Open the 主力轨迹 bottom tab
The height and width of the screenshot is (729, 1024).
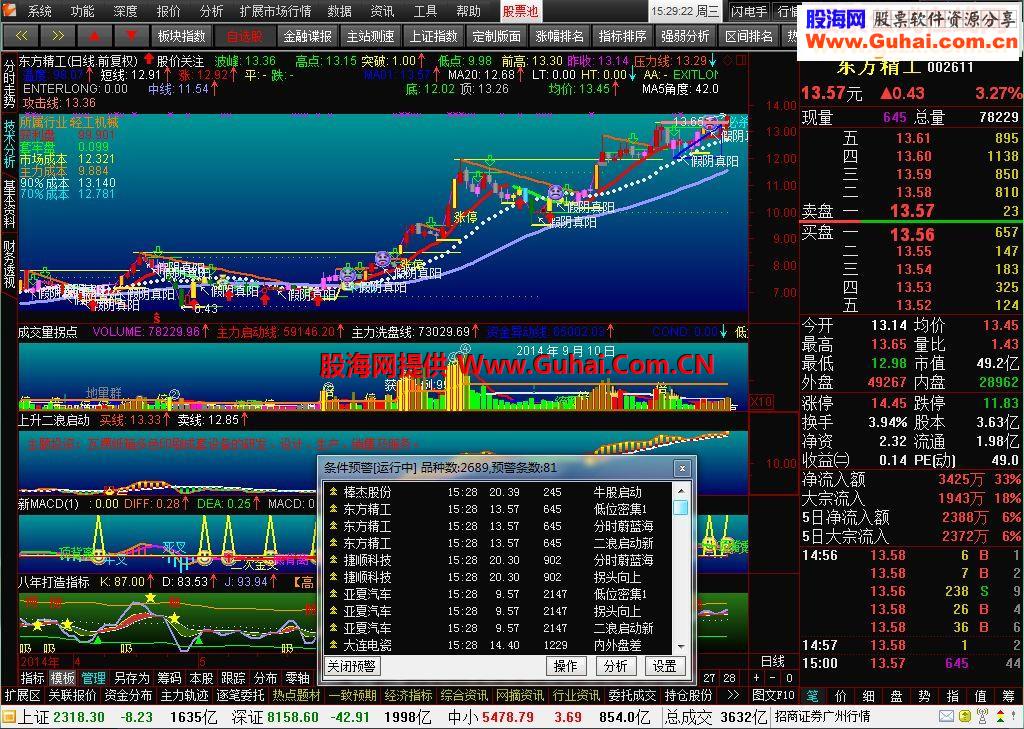(x=185, y=696)
